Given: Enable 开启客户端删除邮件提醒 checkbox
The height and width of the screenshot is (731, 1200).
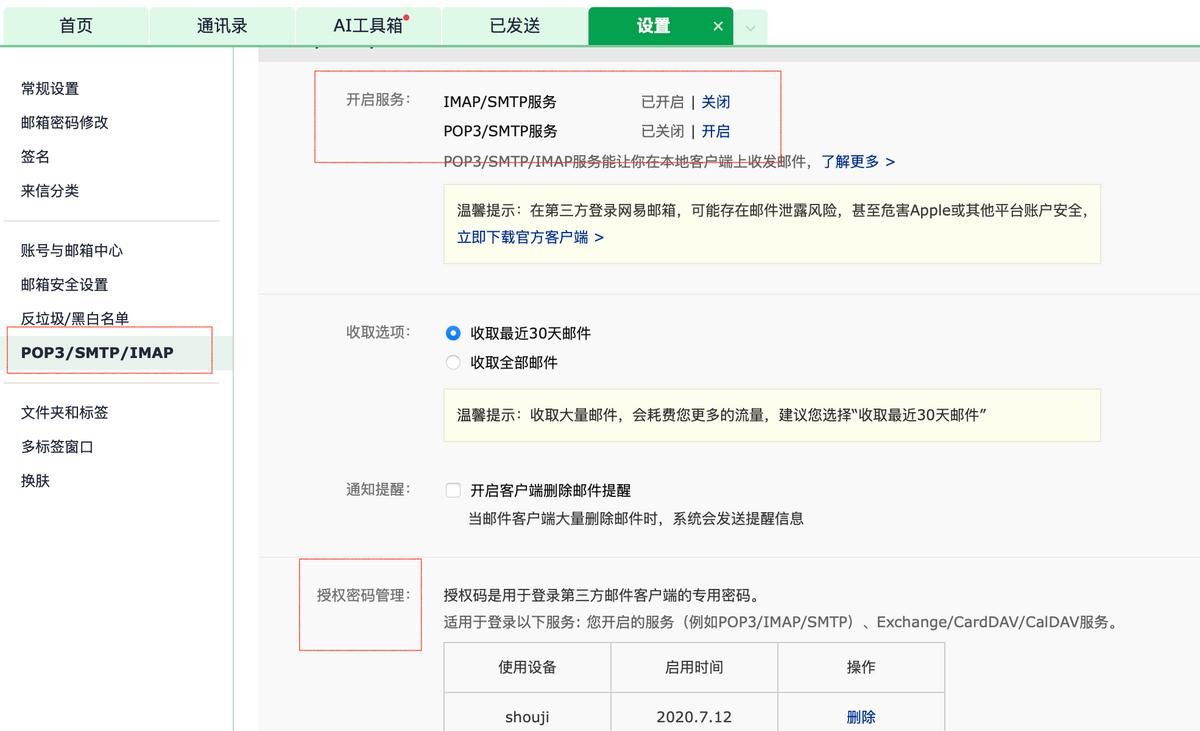Looking at the screenshot, I should coord(451,489).
